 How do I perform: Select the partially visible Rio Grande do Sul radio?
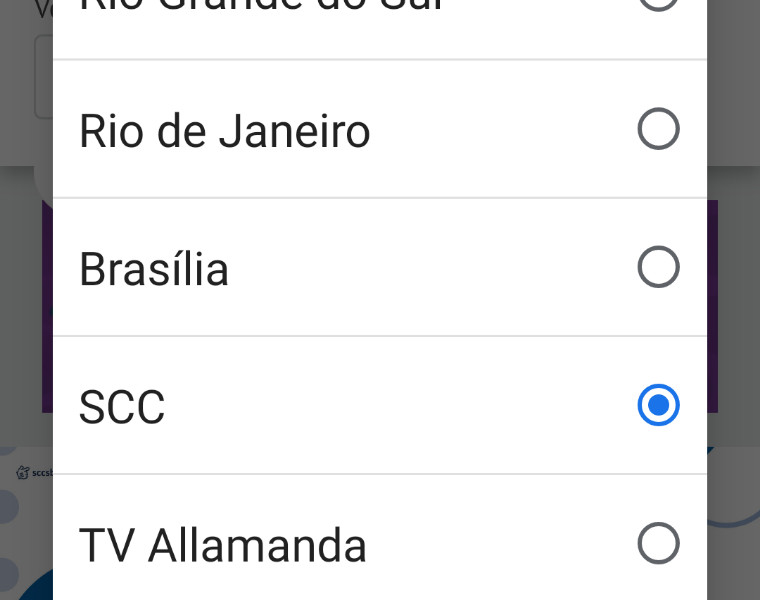coord(658,4)
